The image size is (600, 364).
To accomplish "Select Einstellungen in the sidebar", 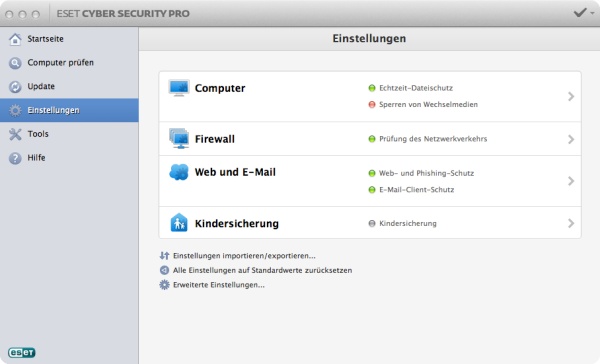I will (69, 110).
